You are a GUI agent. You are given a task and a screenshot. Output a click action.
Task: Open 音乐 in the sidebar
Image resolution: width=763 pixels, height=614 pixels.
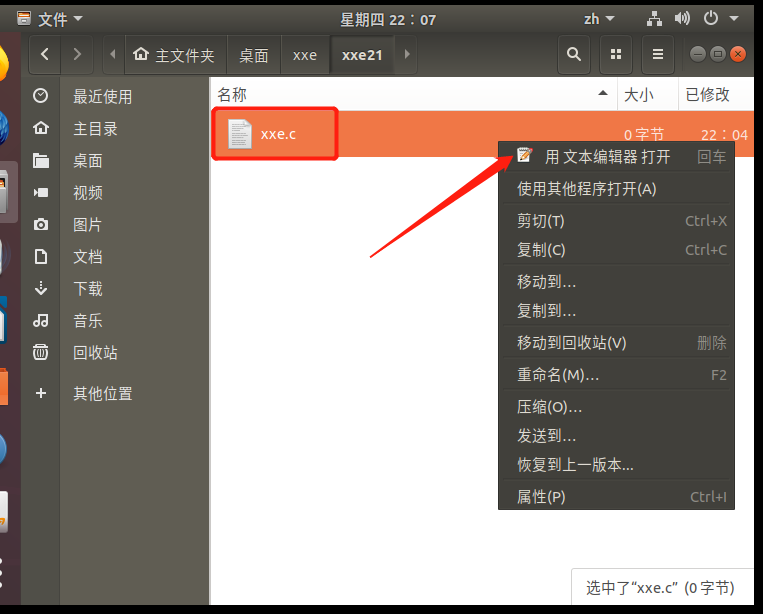(88, 321)
